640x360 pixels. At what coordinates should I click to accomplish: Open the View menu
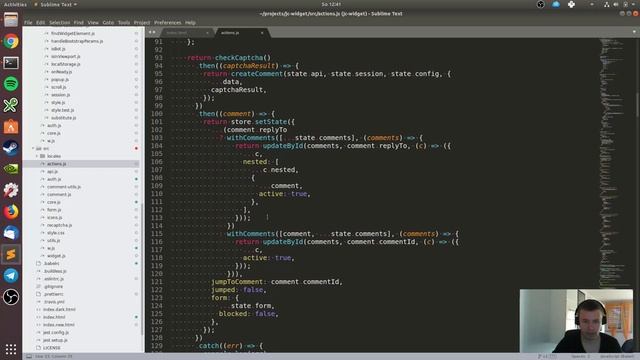[93, 22]
